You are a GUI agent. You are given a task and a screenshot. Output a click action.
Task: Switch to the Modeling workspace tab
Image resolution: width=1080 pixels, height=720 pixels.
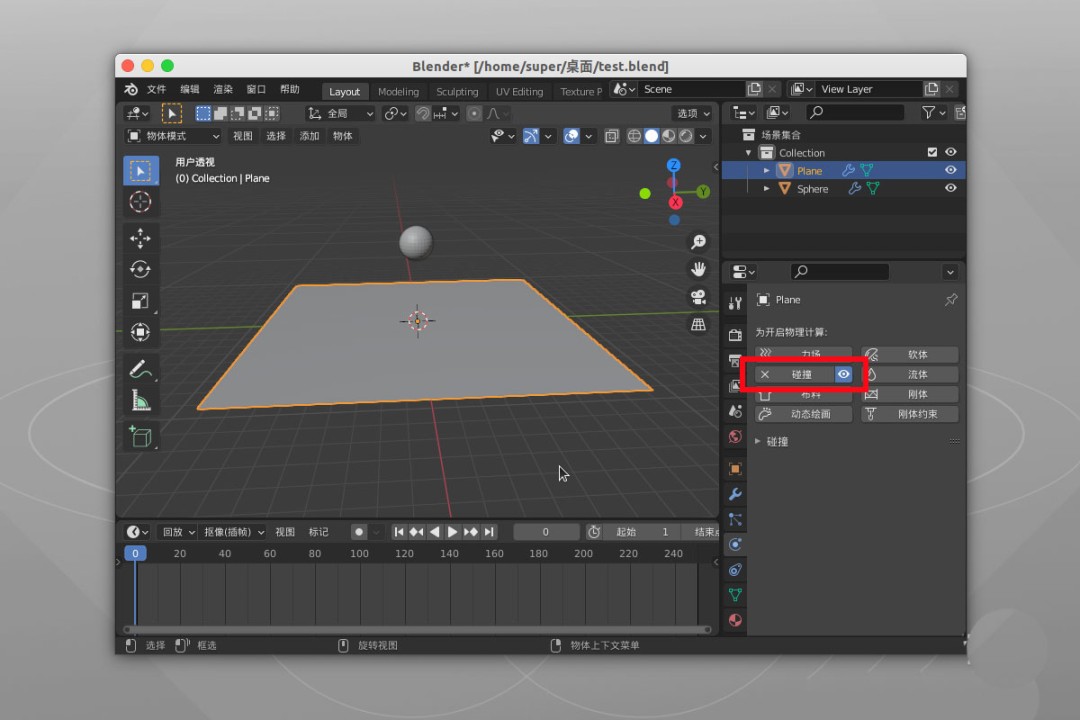click(399, 91)
